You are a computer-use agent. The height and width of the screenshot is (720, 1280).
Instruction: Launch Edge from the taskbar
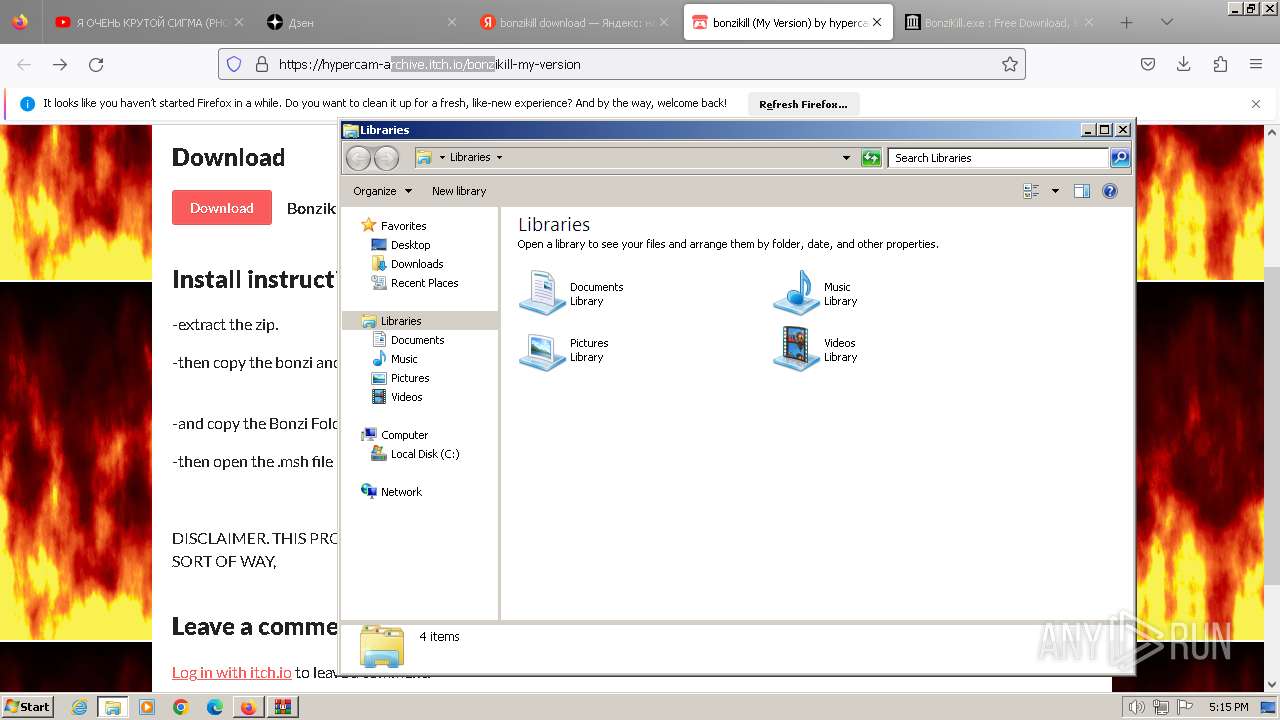pyautogui.click(x=215, y=707)
